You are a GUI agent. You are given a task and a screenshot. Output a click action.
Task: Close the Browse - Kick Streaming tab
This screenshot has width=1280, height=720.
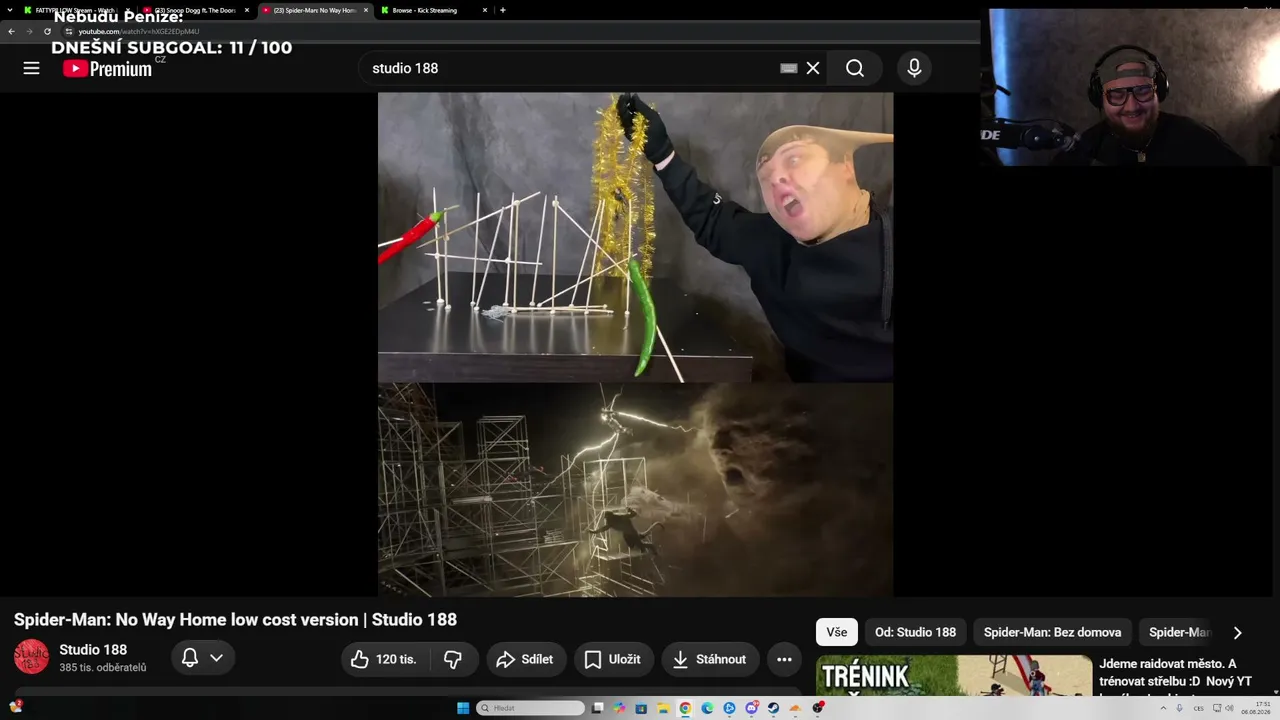(x=485, y=10)
